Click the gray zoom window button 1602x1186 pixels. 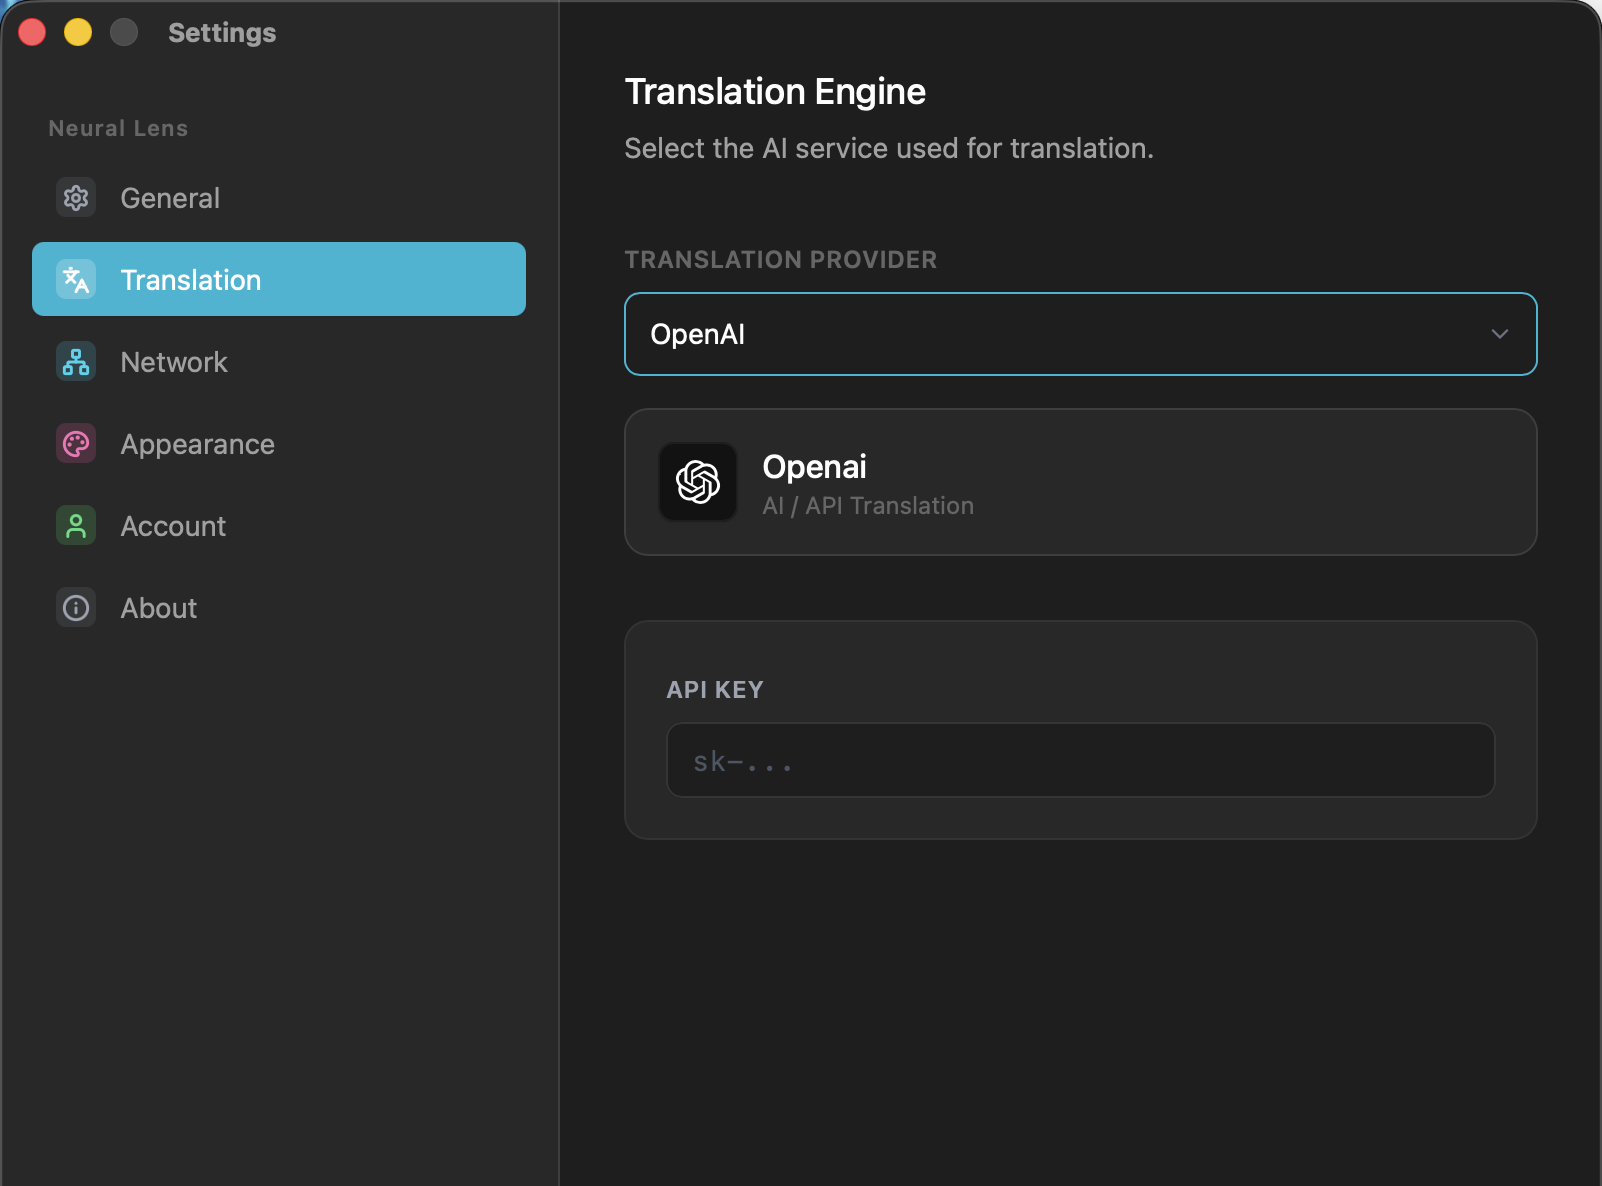click(x=124, y=32)
